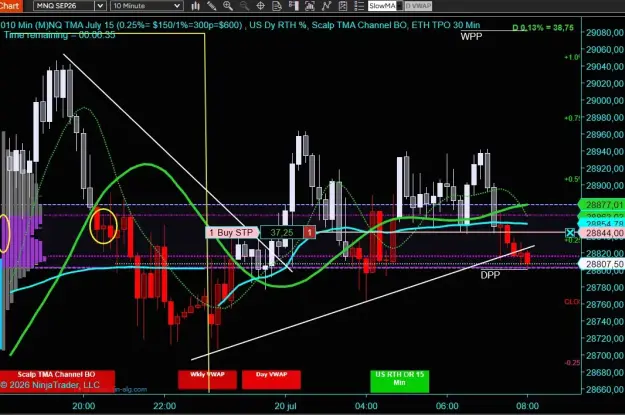Open the properties list icon

[359, 6]
